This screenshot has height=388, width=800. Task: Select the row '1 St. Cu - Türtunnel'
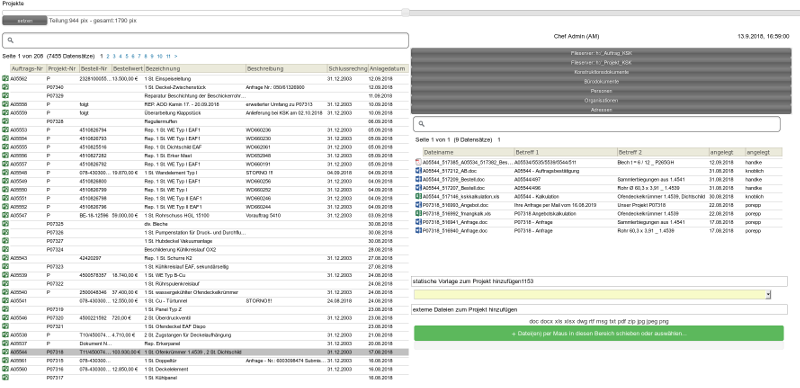(205, 301)
